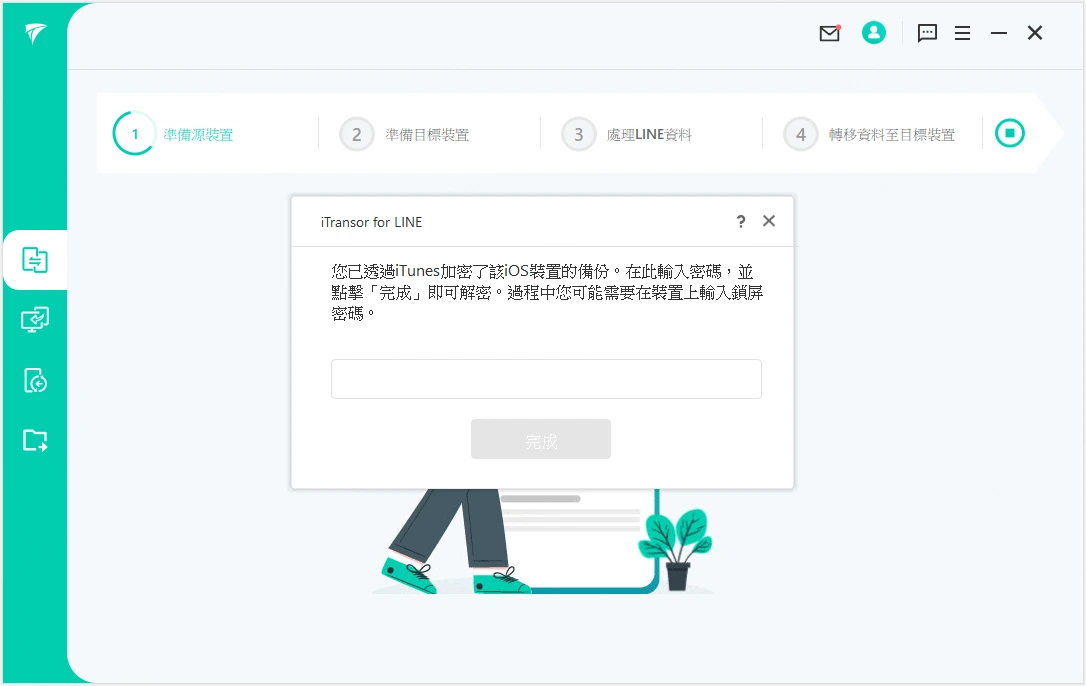Click step 2 準備目標裝置
Image resolution: width=1086 pixels, height=686 pixels.
[404, 134]
